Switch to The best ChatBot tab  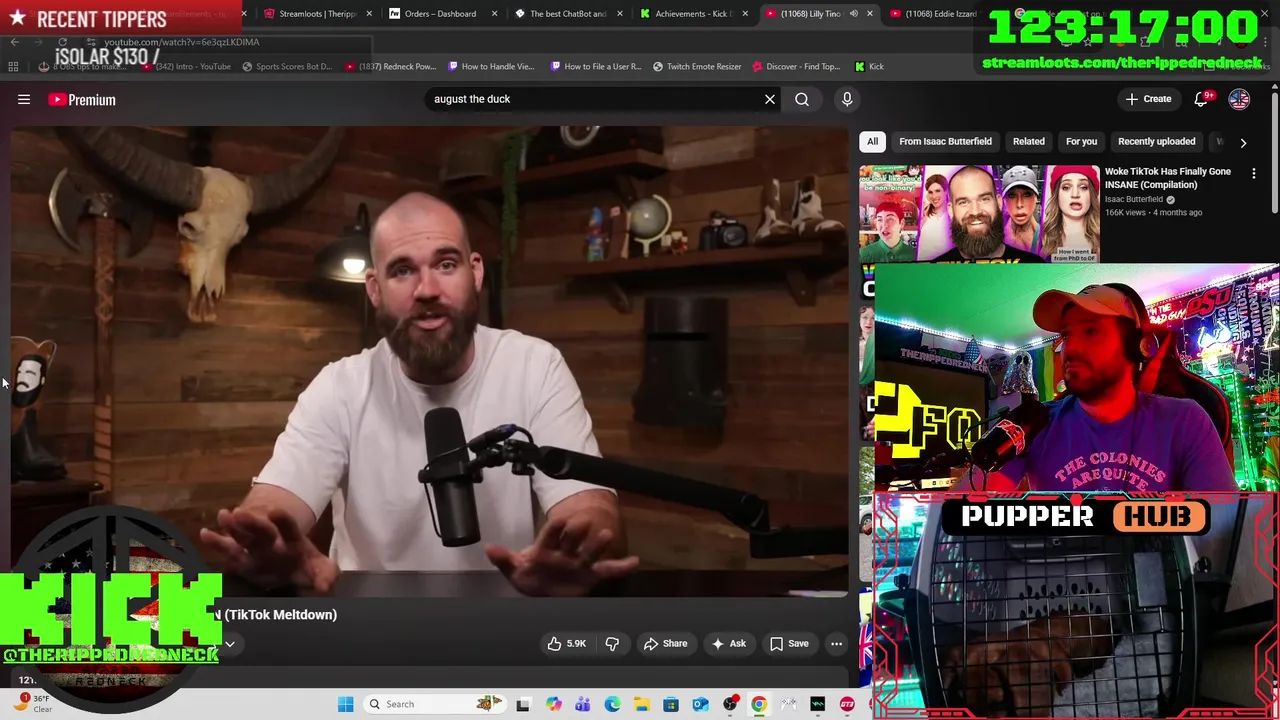566,14
